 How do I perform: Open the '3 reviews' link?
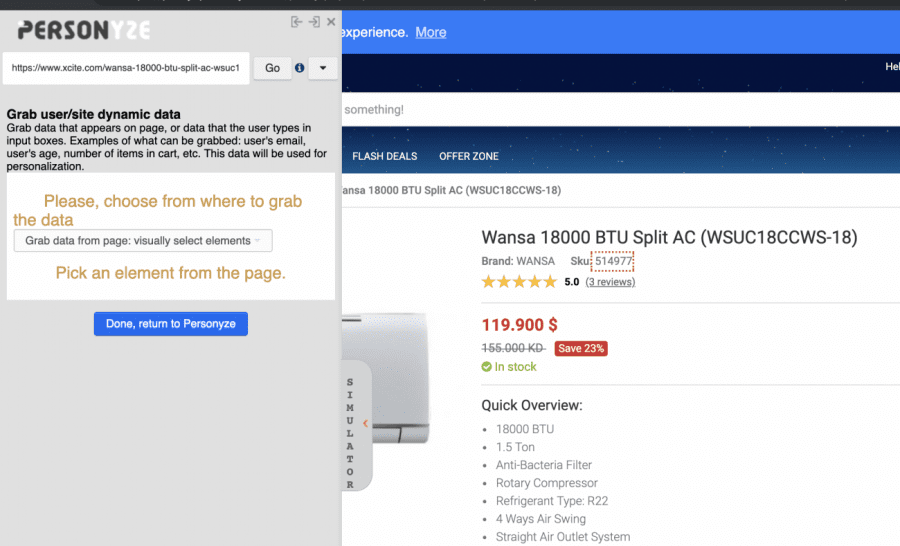(610, 282)
